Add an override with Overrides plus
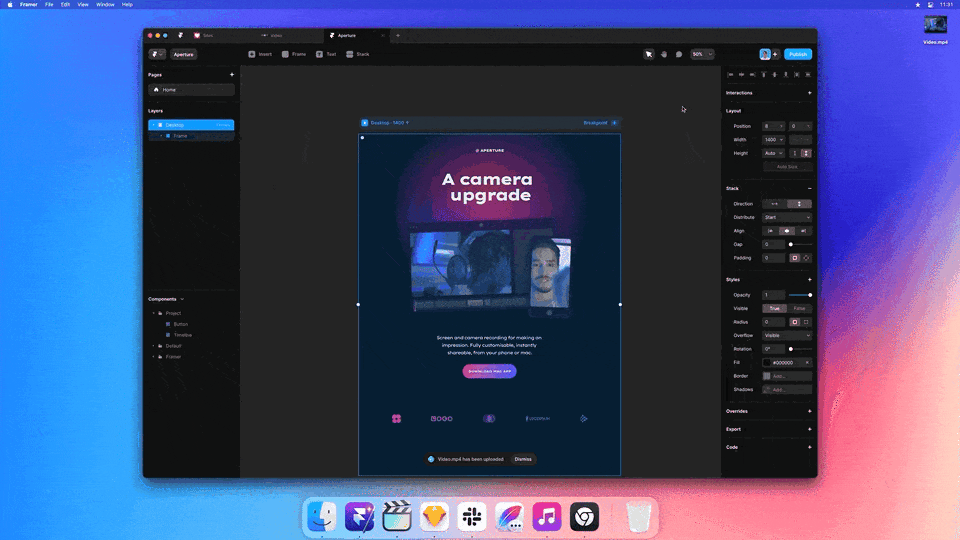Viewport: 960px width, 540px height. coord(809,411)
